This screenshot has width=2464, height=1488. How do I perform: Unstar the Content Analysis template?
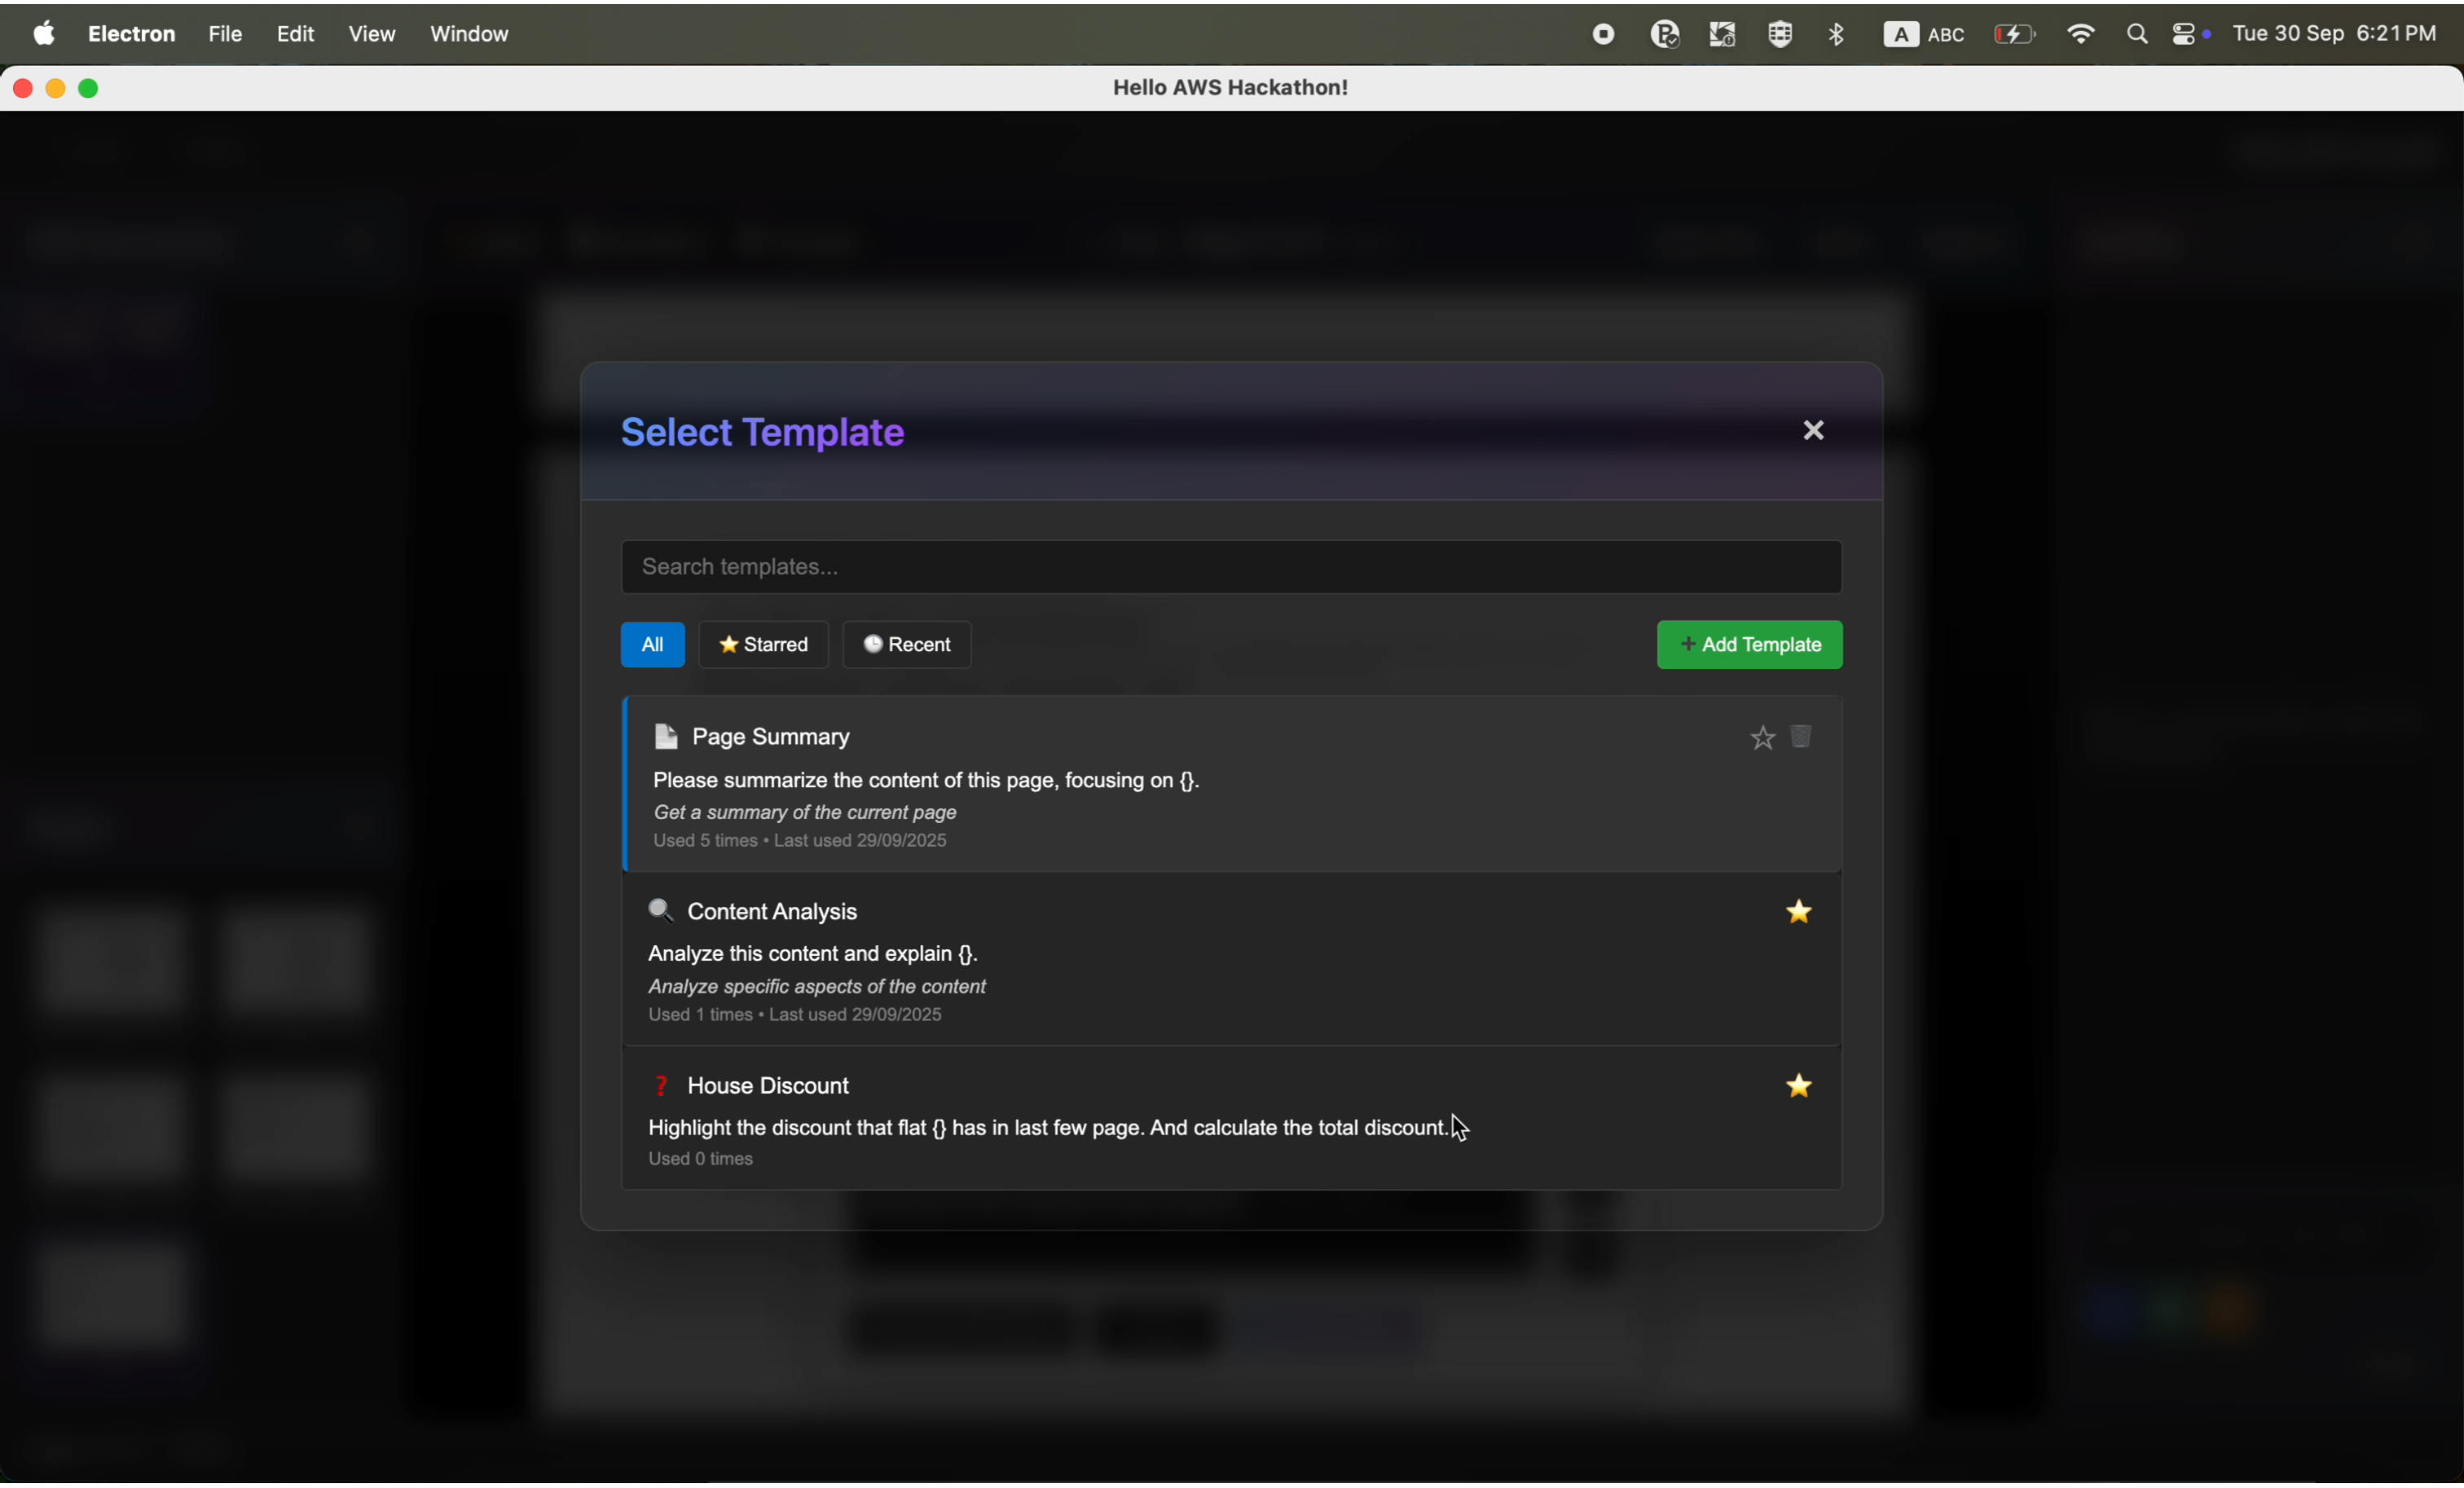coord(1799,912)
